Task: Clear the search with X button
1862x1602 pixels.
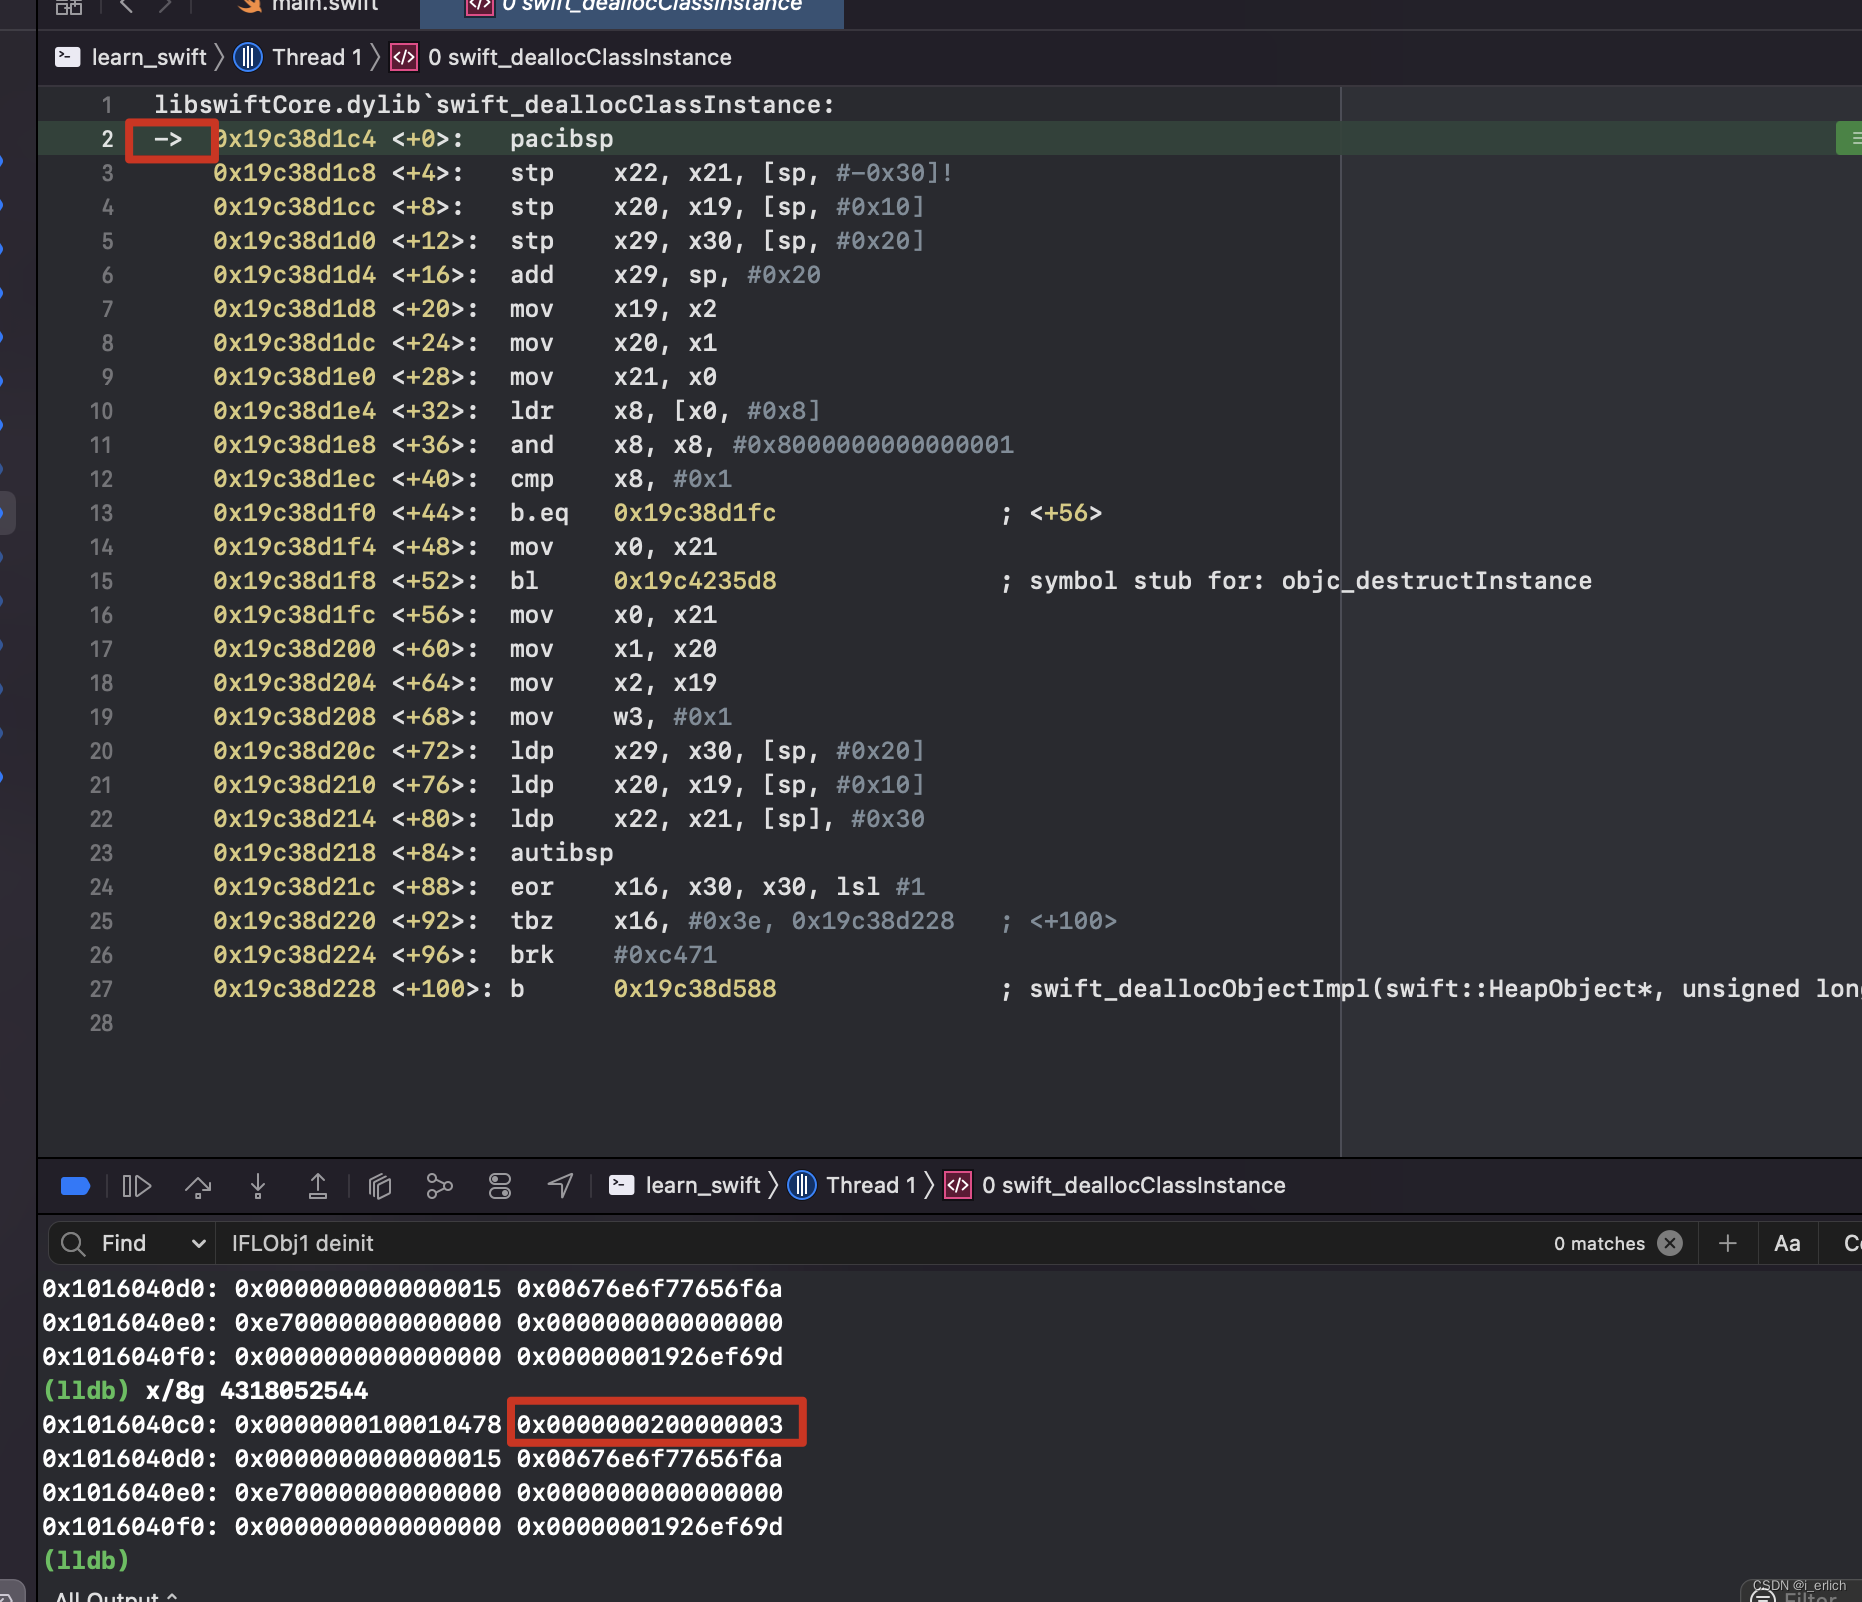Action: pos(1670,1243)
